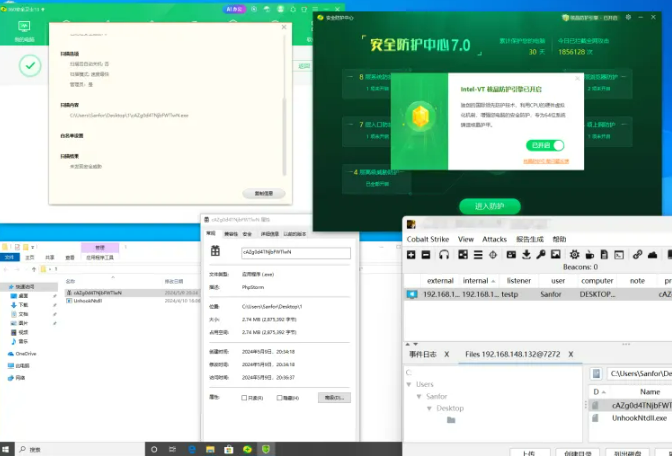Click the orange link under Intel-VT toggle

(546, 161)
